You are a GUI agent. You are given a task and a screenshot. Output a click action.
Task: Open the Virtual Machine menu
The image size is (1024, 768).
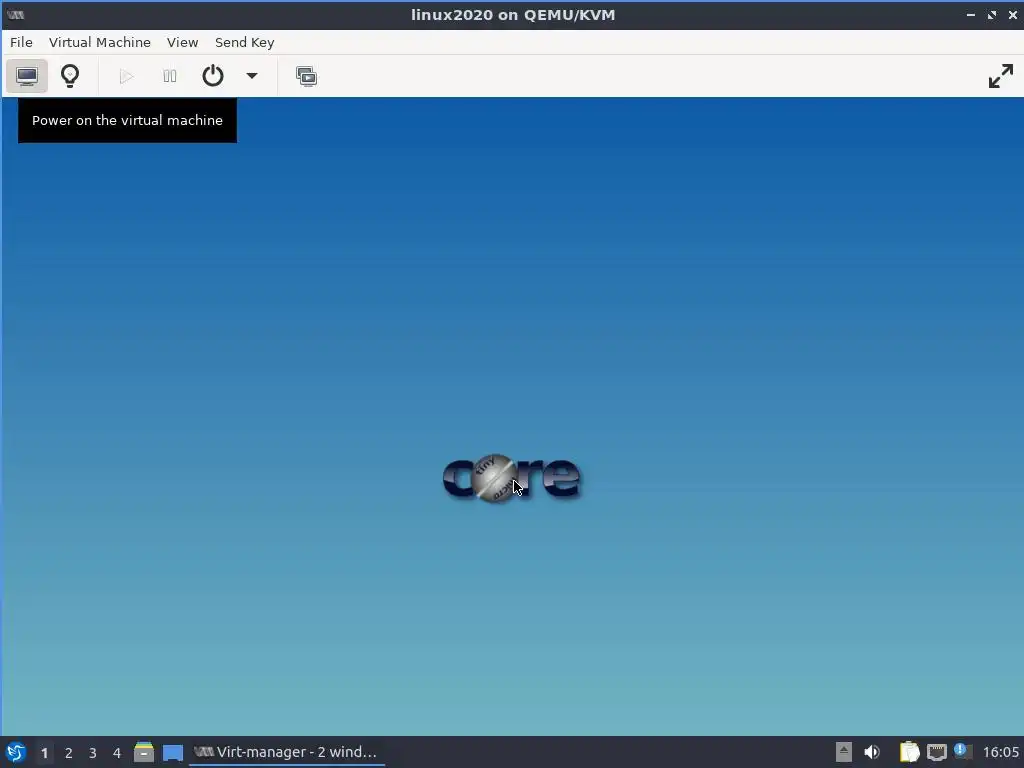pos(100,42)
